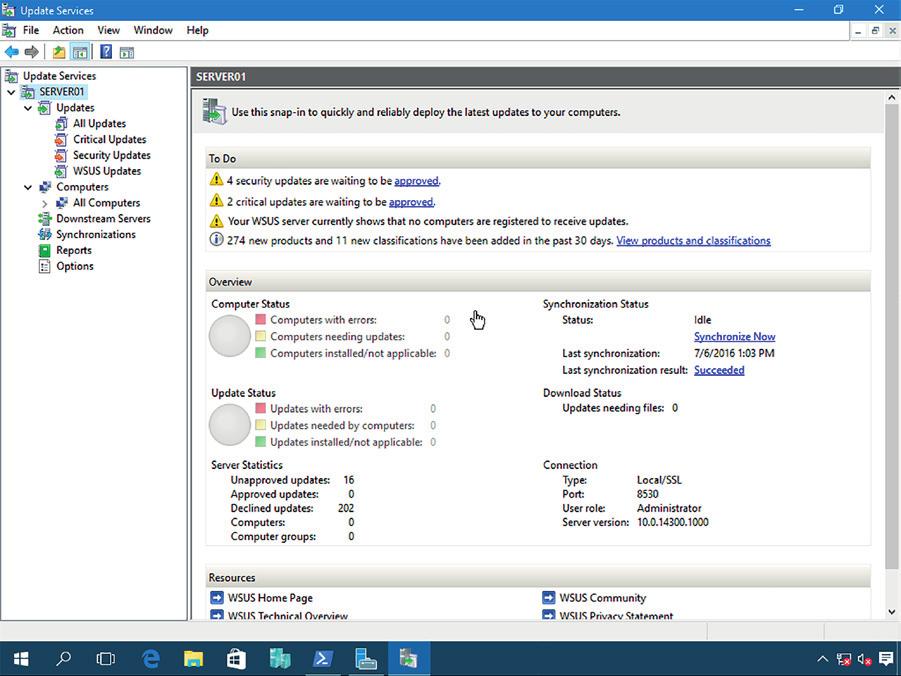Open the Succeeded synchronization result link

tap(719, 370)
